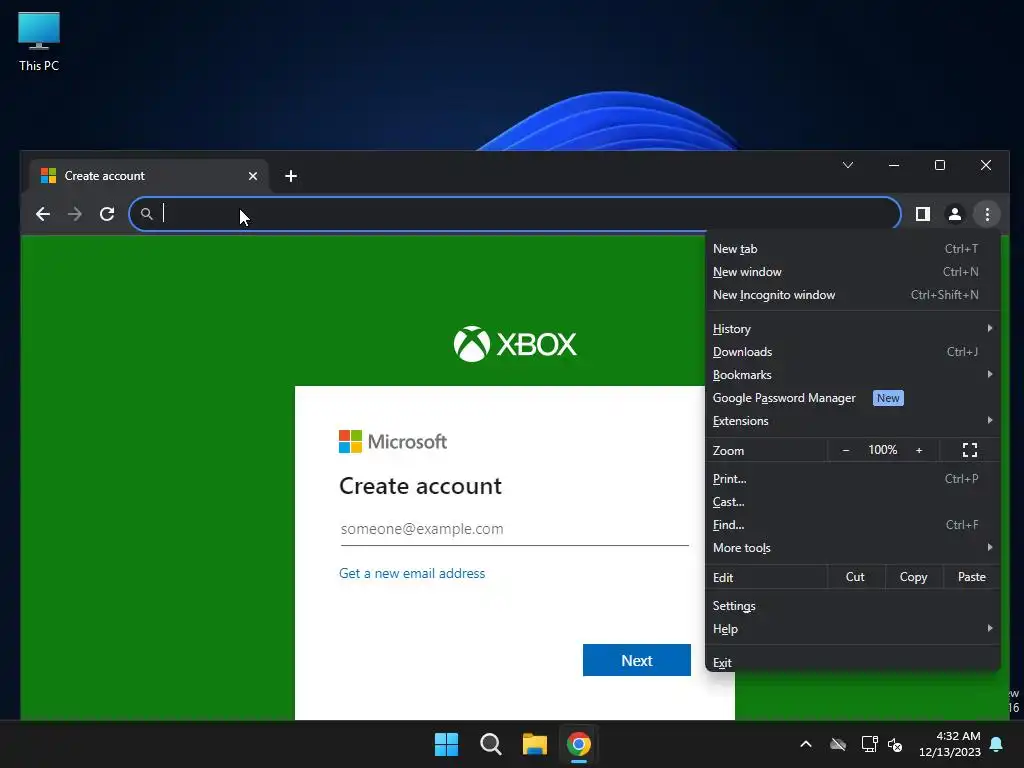Choose Exit from the Chrome menu

point(853,663)
